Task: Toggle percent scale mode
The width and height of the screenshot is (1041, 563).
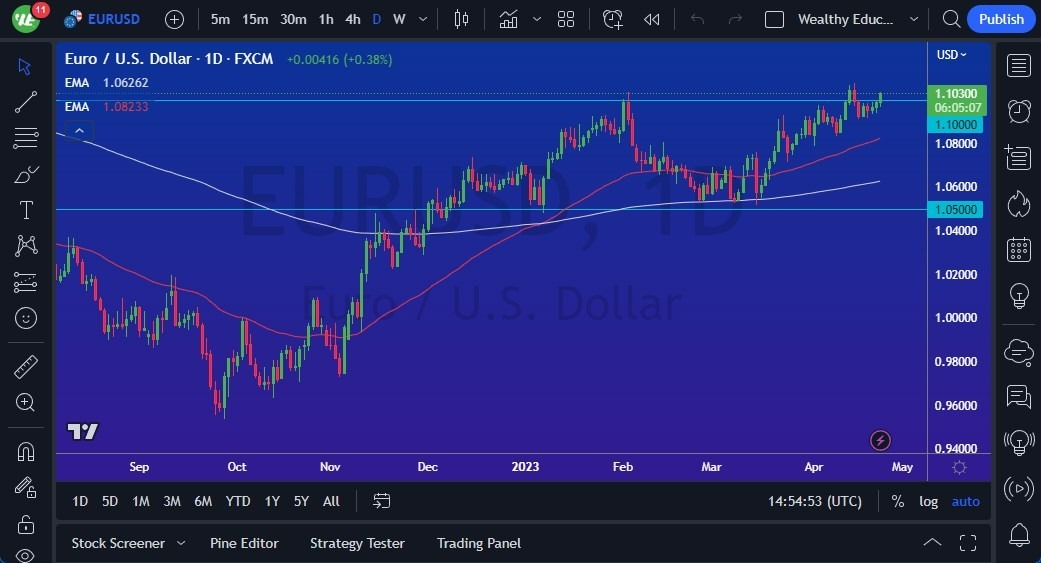Action: click(898, 501)
